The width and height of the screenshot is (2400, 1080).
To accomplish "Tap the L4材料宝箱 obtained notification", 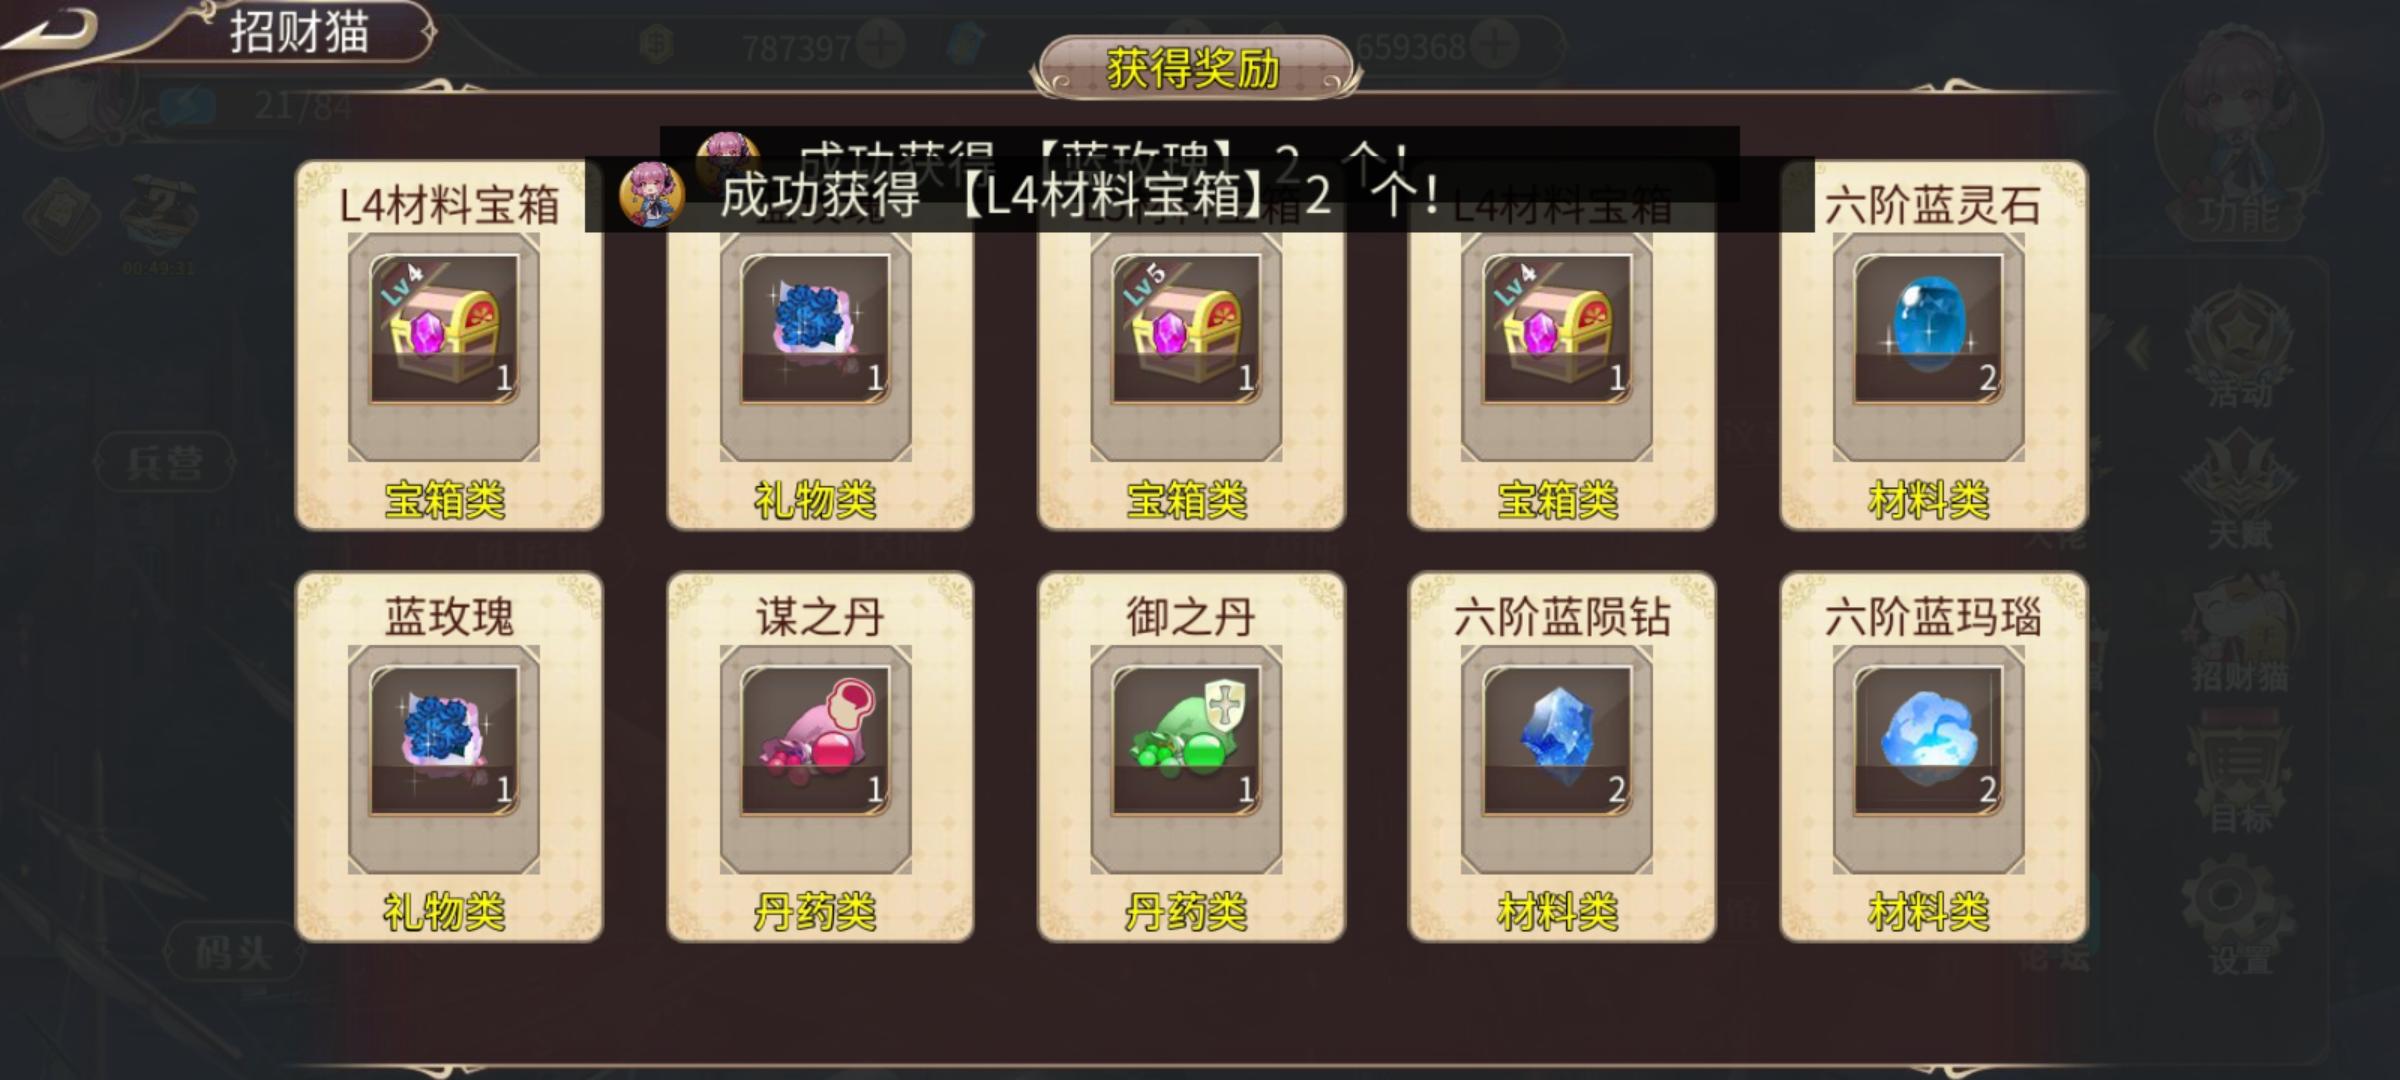I will (1199, 194).
